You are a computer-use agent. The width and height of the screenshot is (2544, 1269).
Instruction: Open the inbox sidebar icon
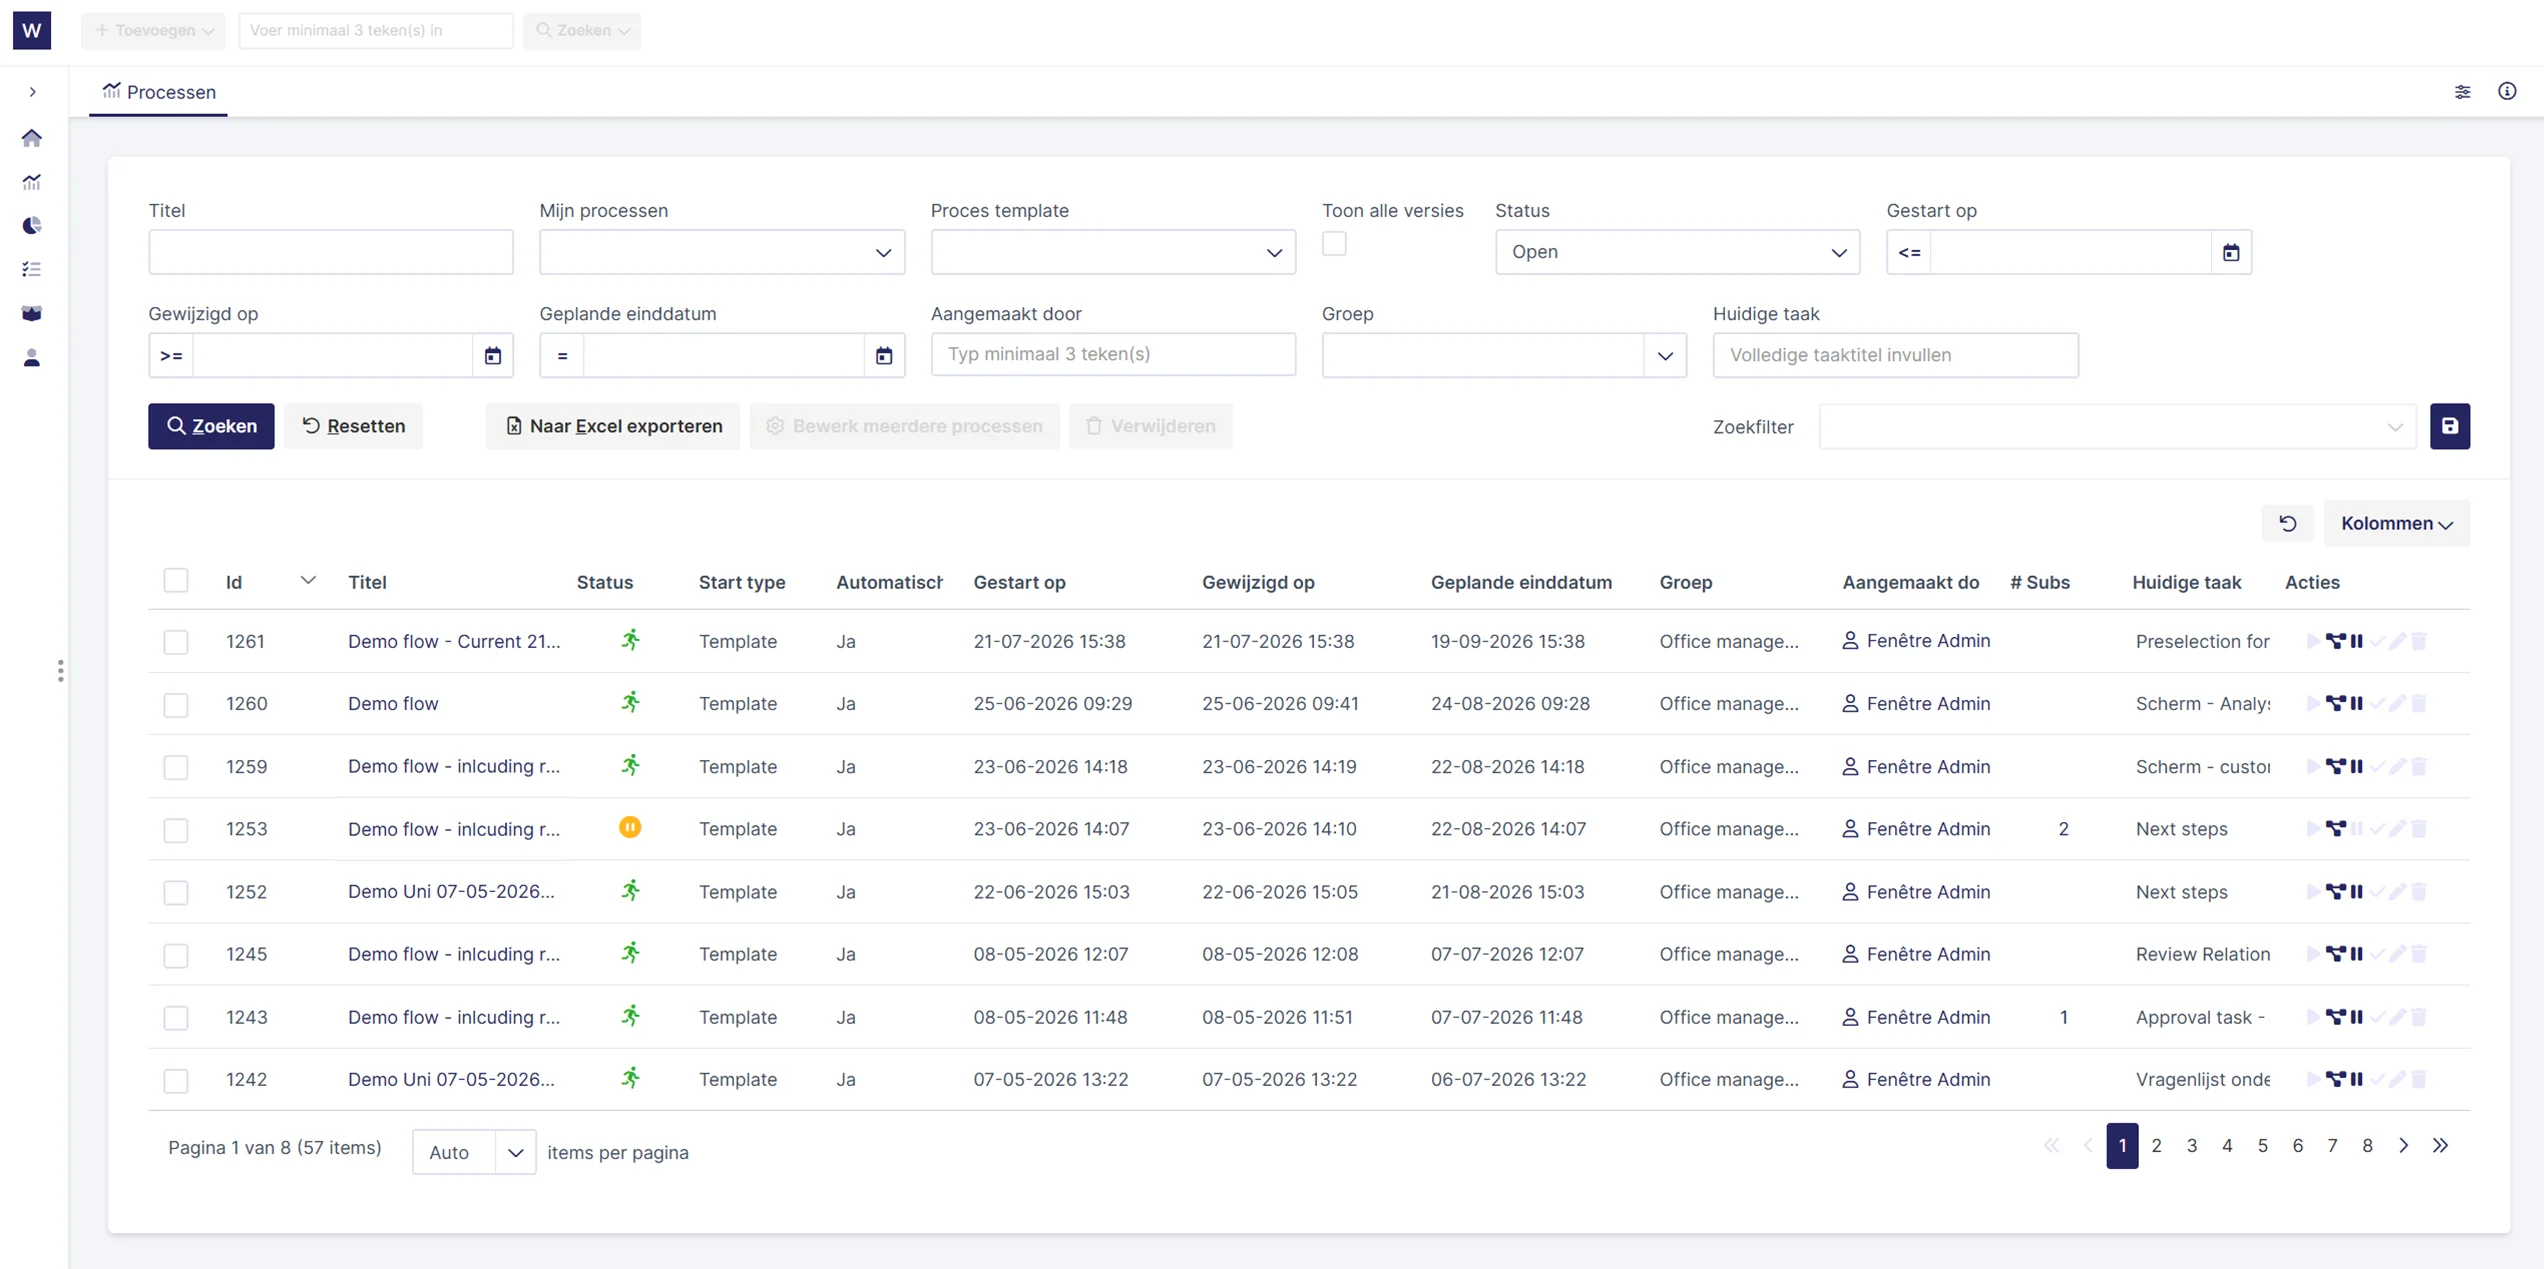(x=32, y=314)
